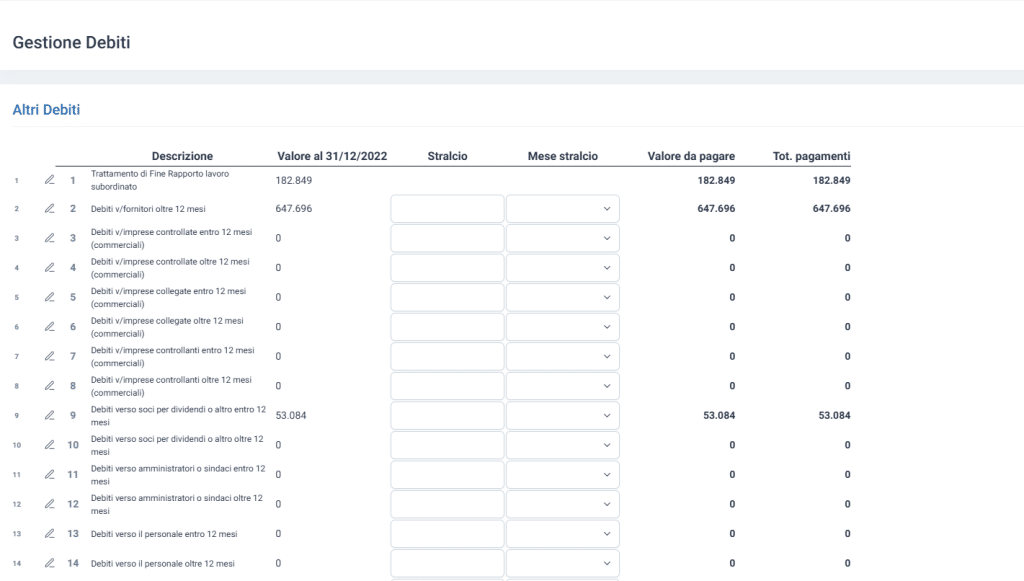Viewport: 1024px width, 581px height.
Task: Select Mese stralcio for row 6 imprese collegate oltre
Action: click(x=563, y=327)
